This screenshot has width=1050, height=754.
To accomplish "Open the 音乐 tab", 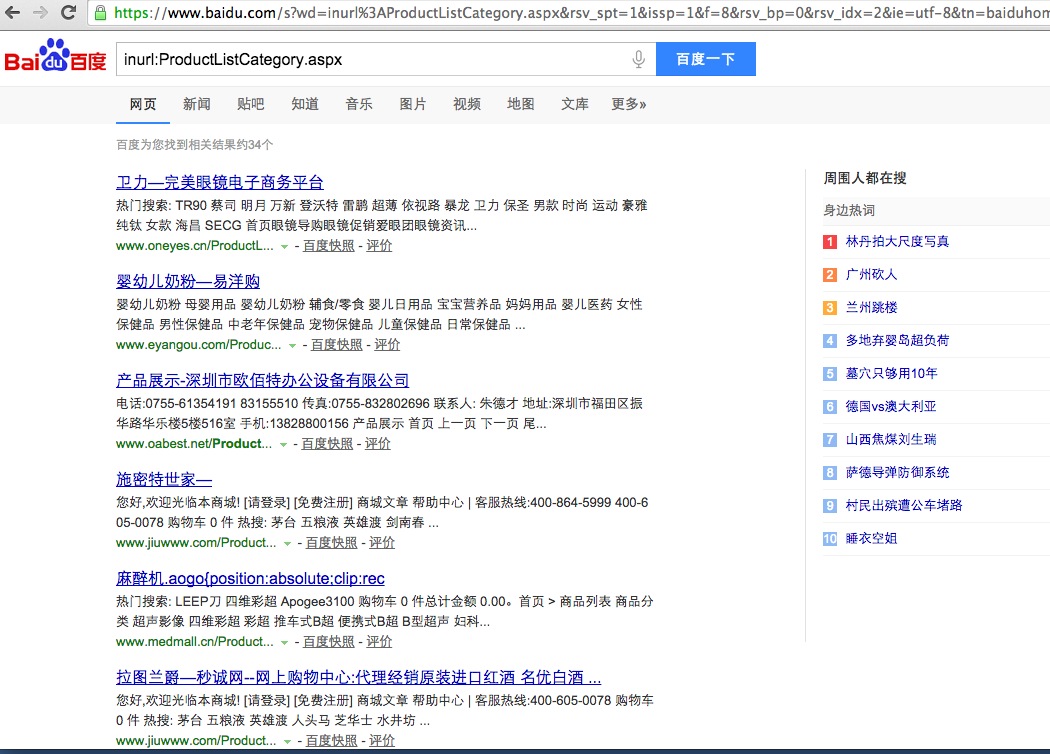I will point(359,104).
